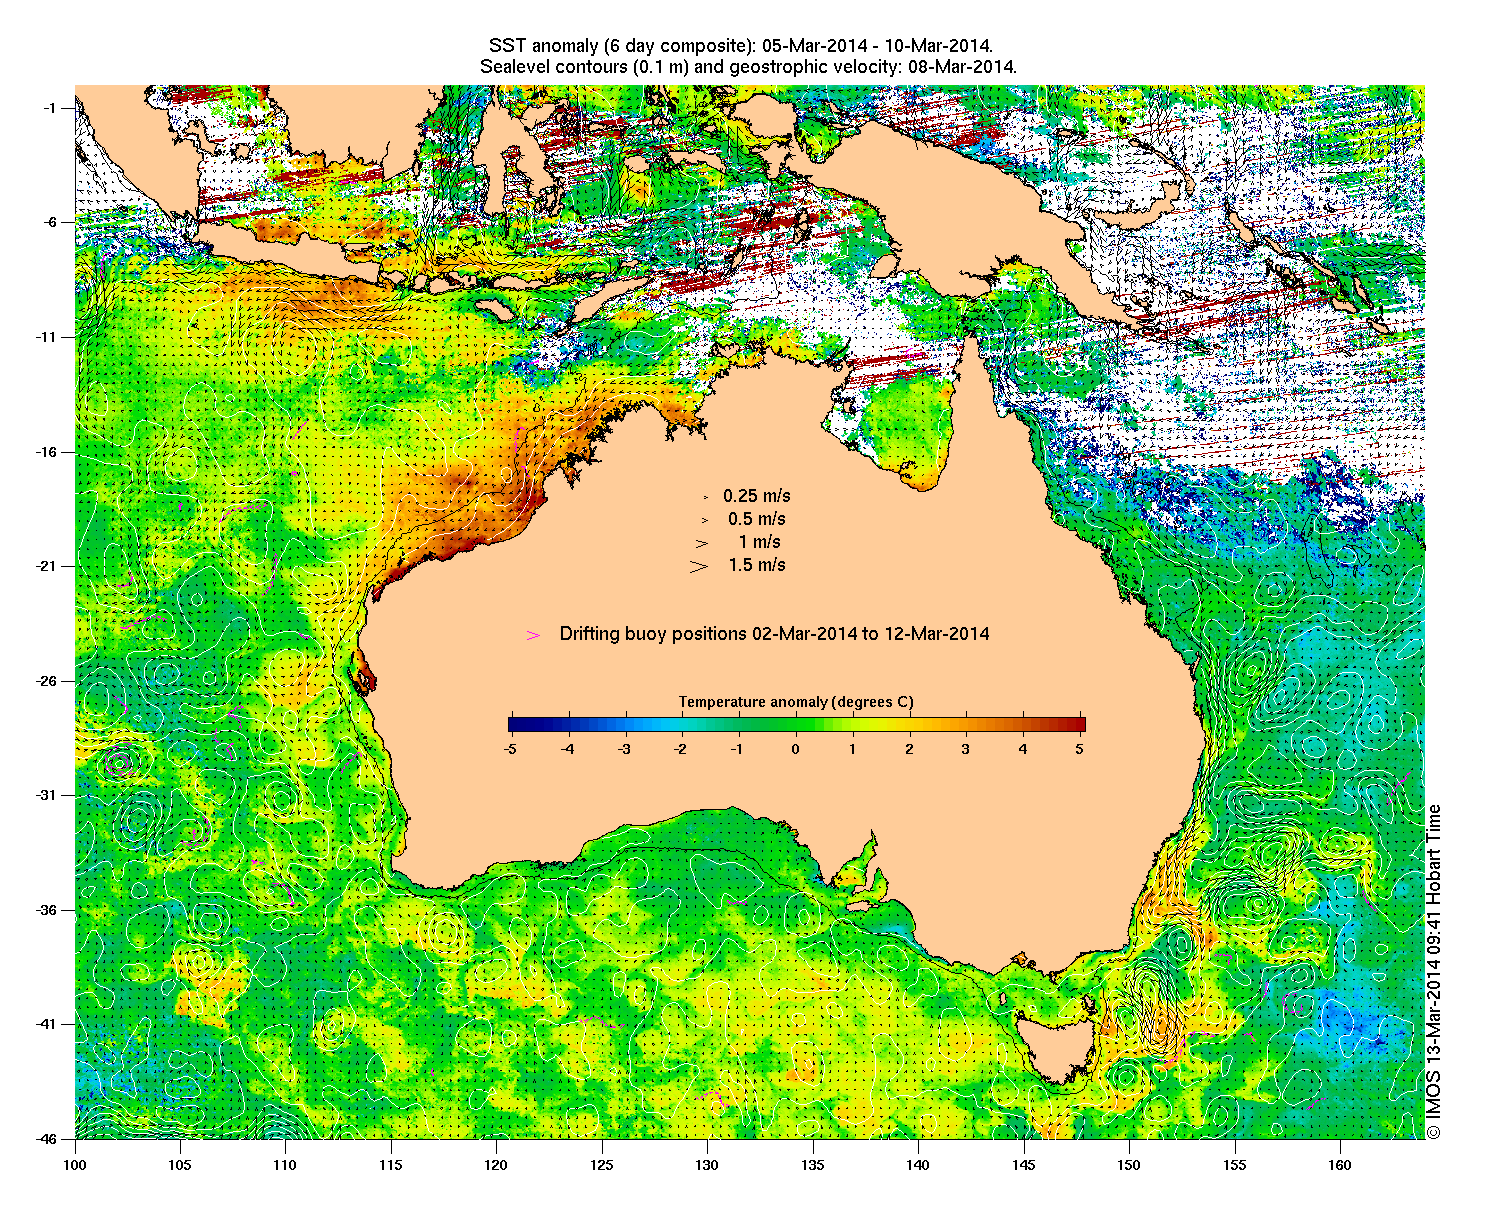Click the colorbar tick label -2

(681, 748)
